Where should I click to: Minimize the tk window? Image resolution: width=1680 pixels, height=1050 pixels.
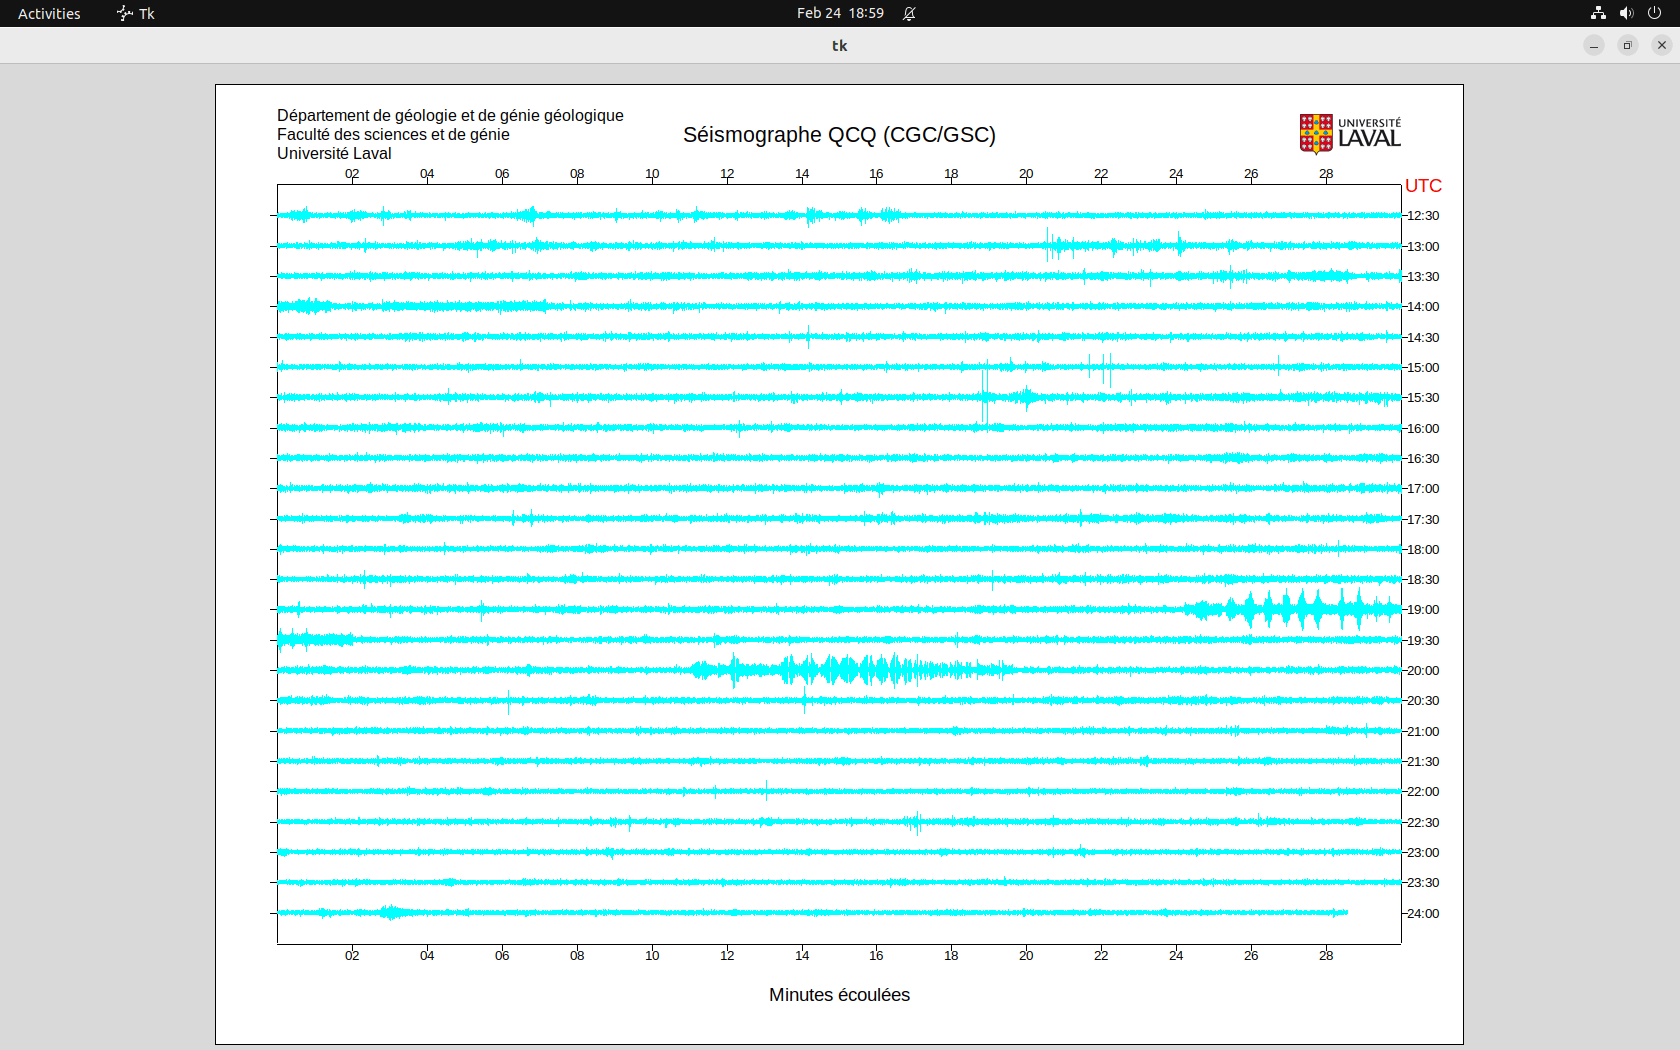pos(1594,45)
